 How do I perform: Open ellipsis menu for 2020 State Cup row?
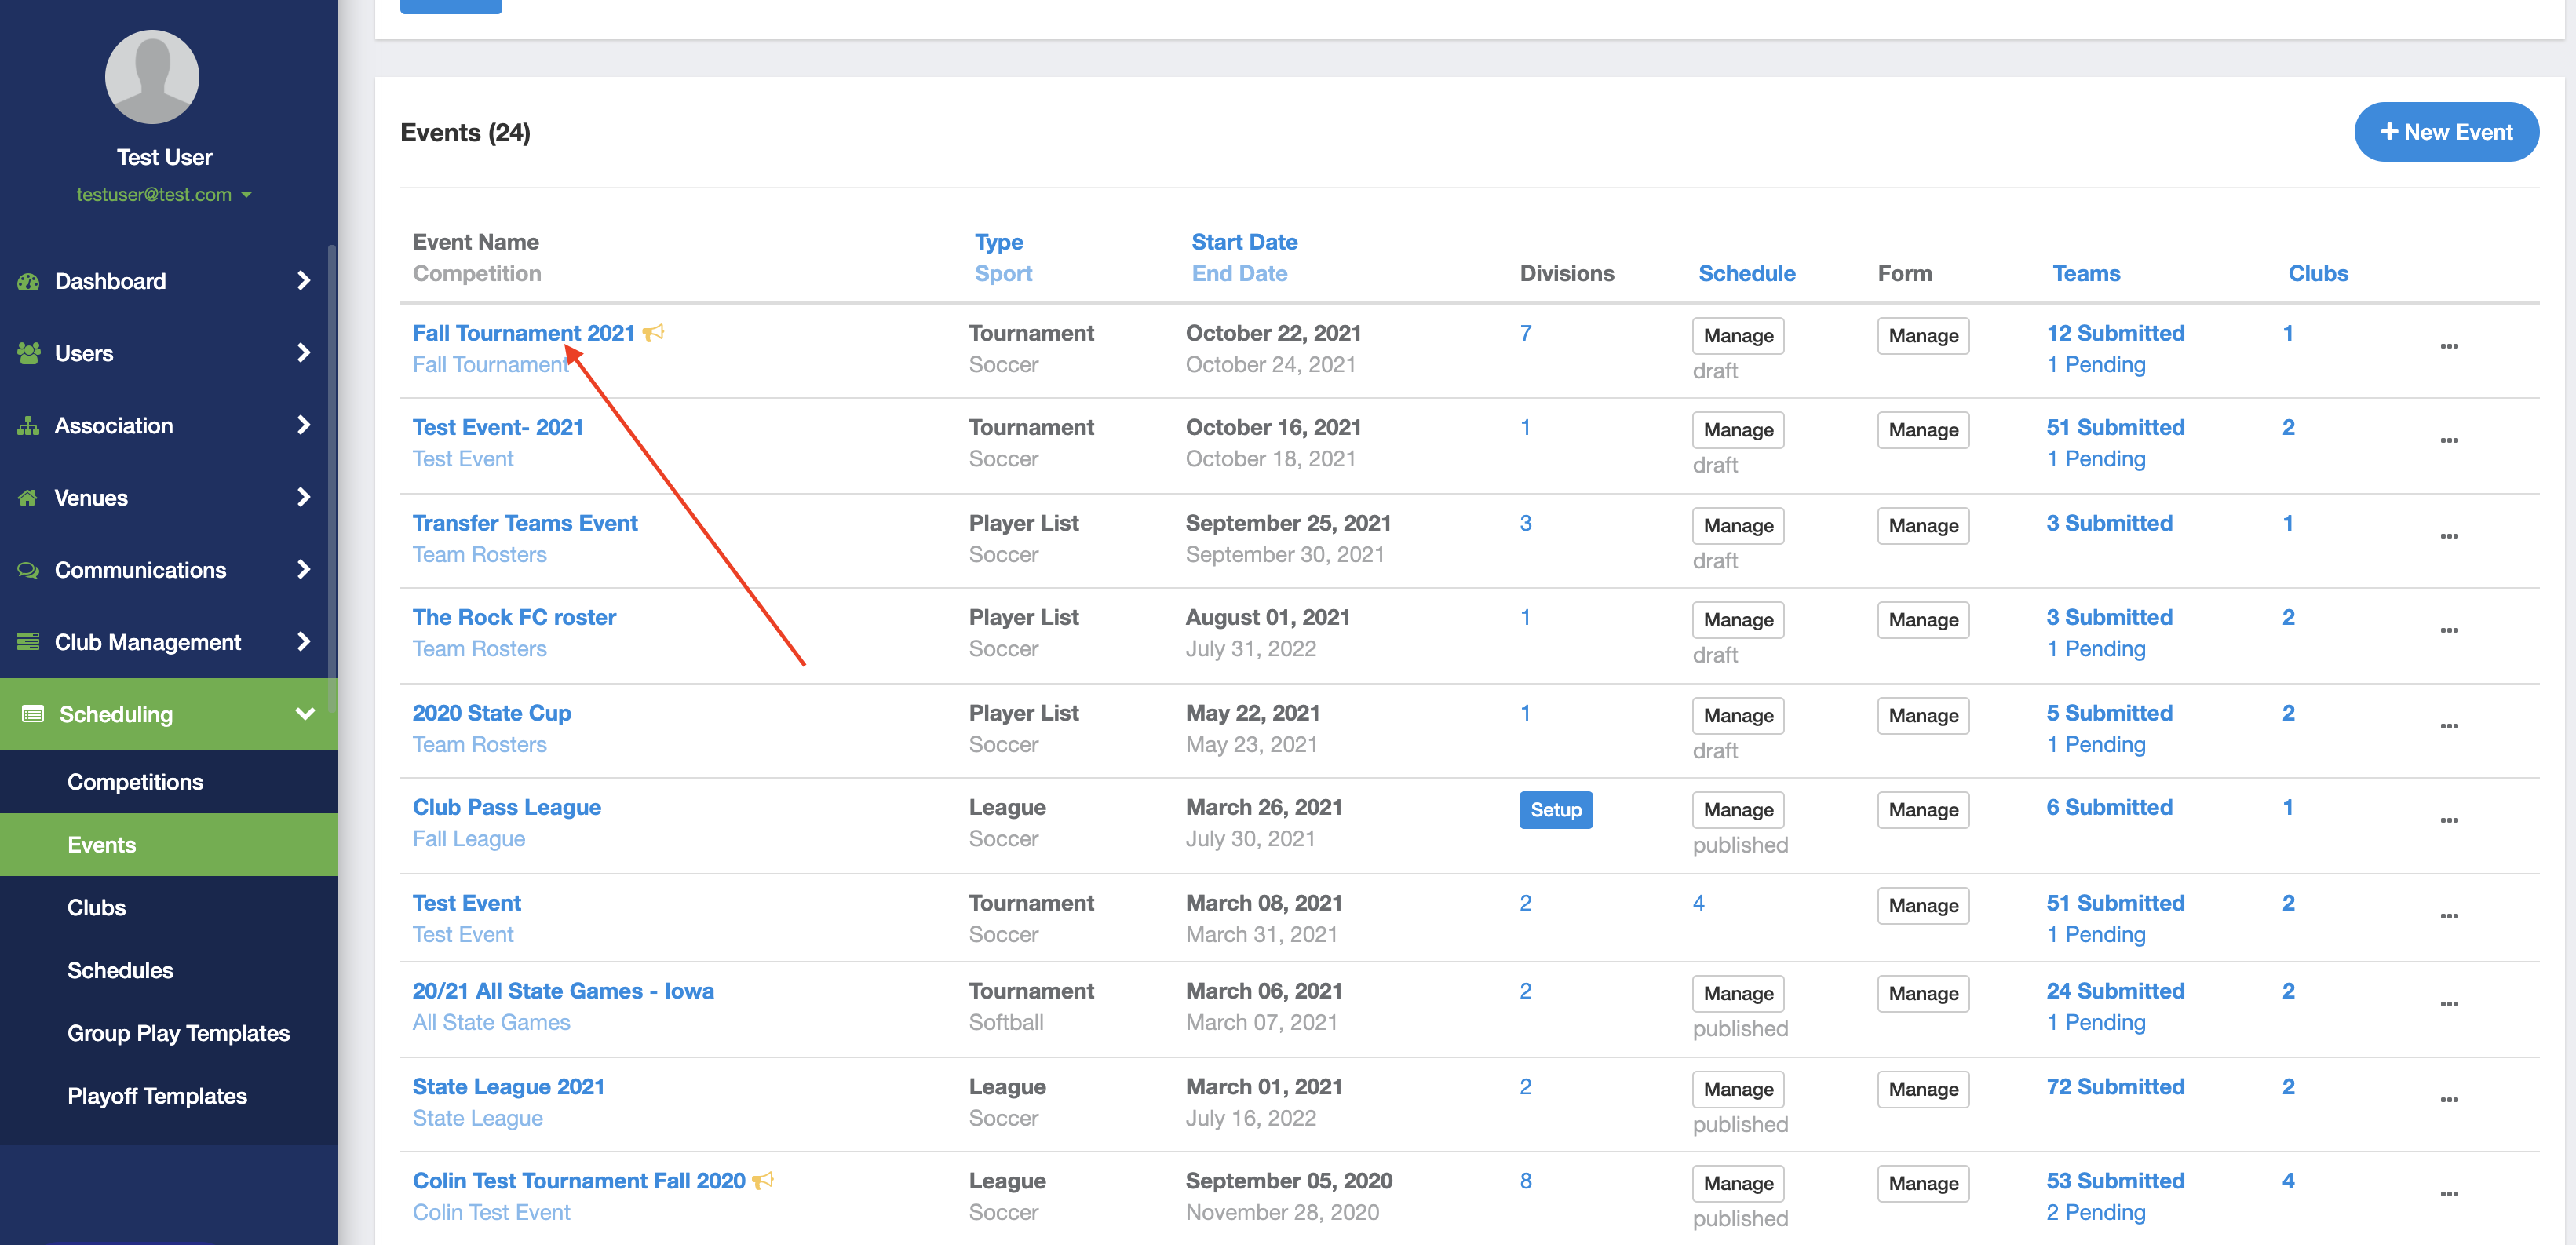2449,727
